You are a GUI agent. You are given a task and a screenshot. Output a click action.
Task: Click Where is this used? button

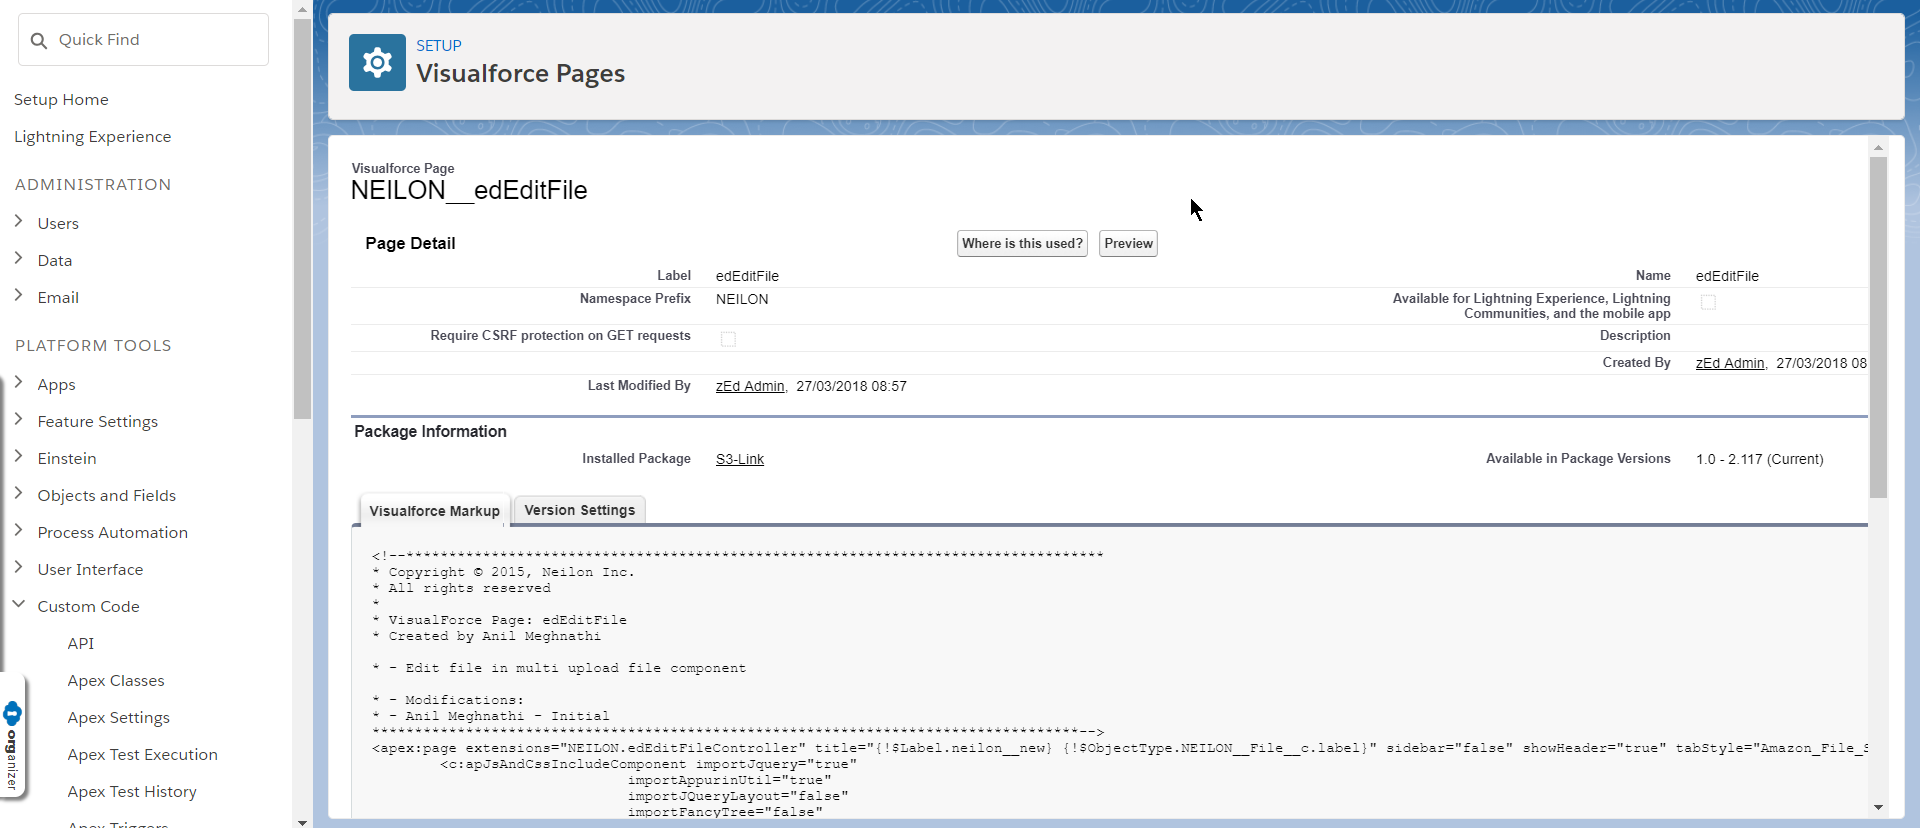(x=1022, y=243)
